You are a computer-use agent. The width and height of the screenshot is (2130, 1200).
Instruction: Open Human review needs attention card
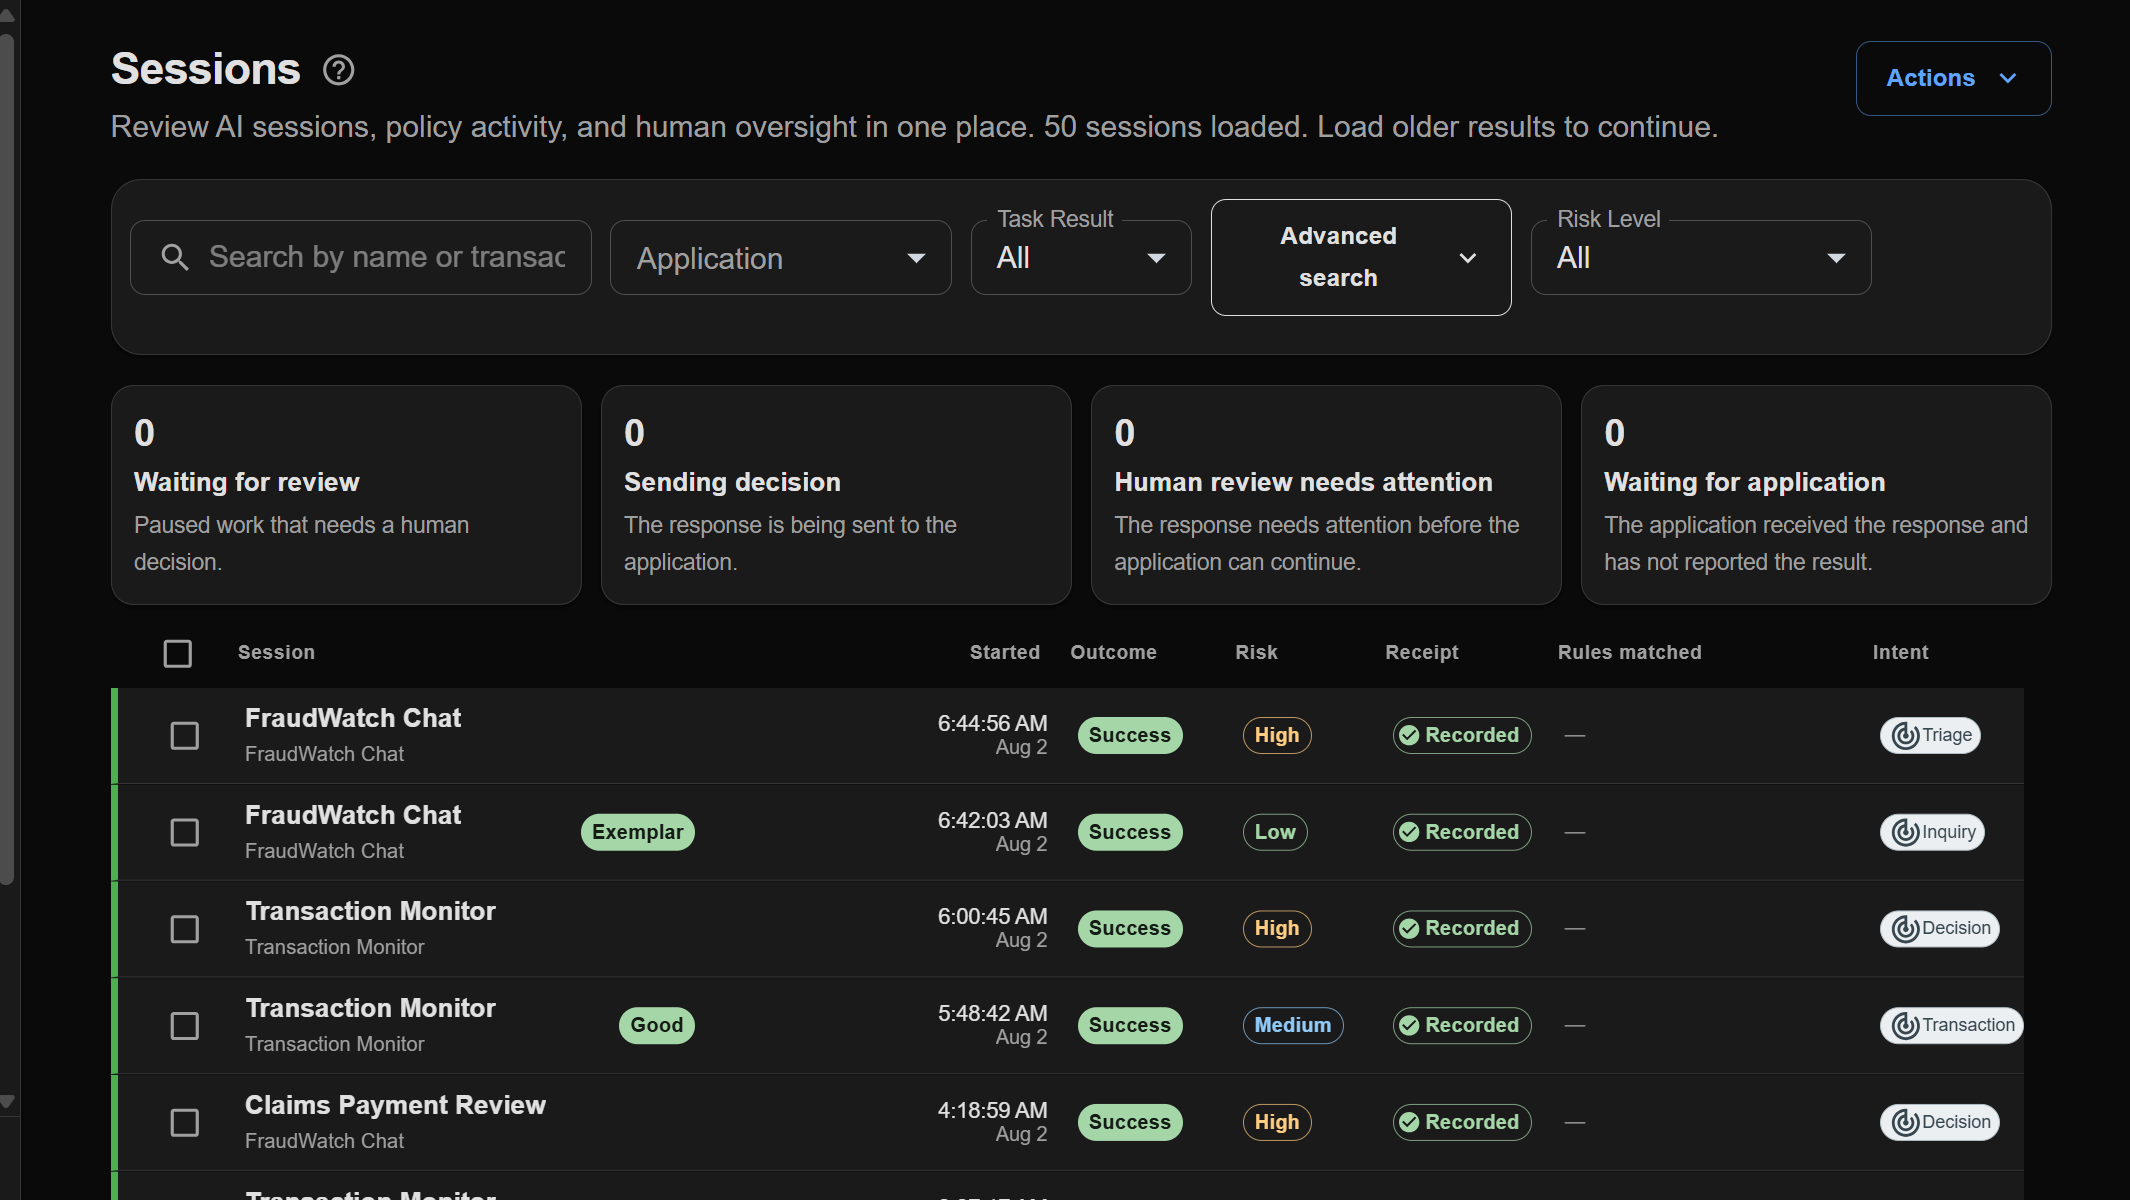coord(1326,495)
